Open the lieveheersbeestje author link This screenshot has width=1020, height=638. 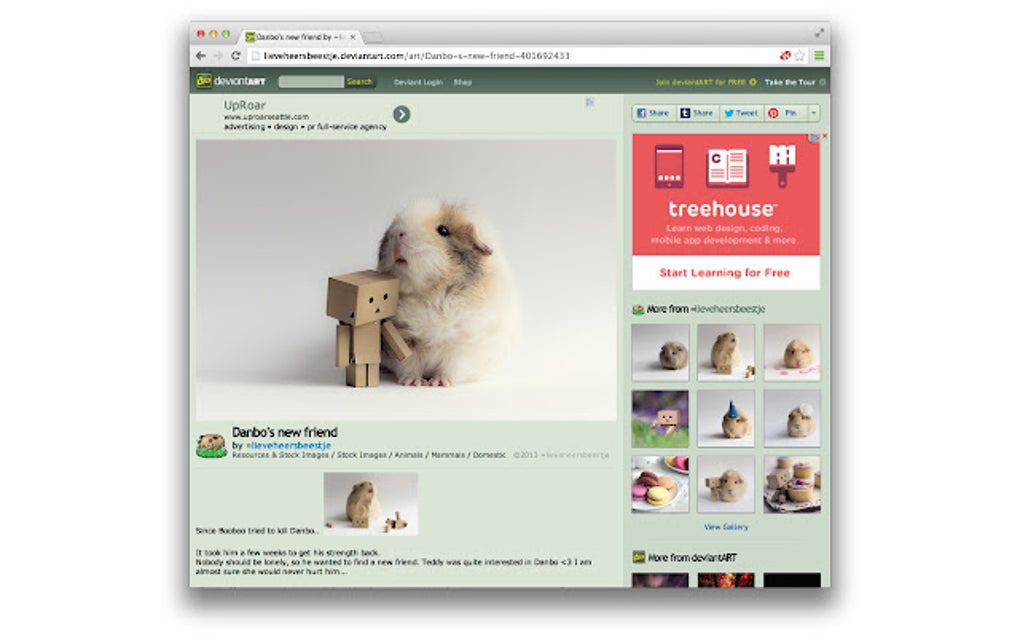pos(289,445)
